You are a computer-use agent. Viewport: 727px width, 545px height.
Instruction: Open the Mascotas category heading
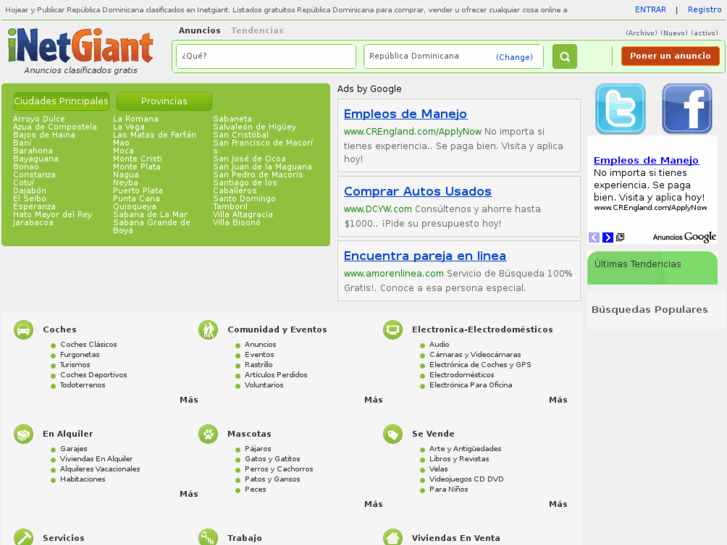point(249,434)
